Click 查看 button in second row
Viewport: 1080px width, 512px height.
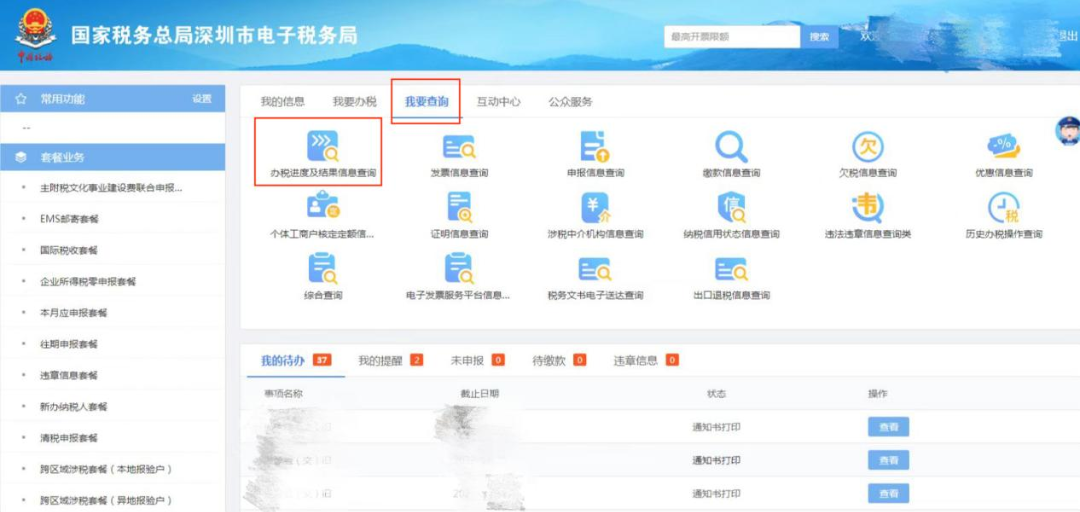click(x=889, y=460)
